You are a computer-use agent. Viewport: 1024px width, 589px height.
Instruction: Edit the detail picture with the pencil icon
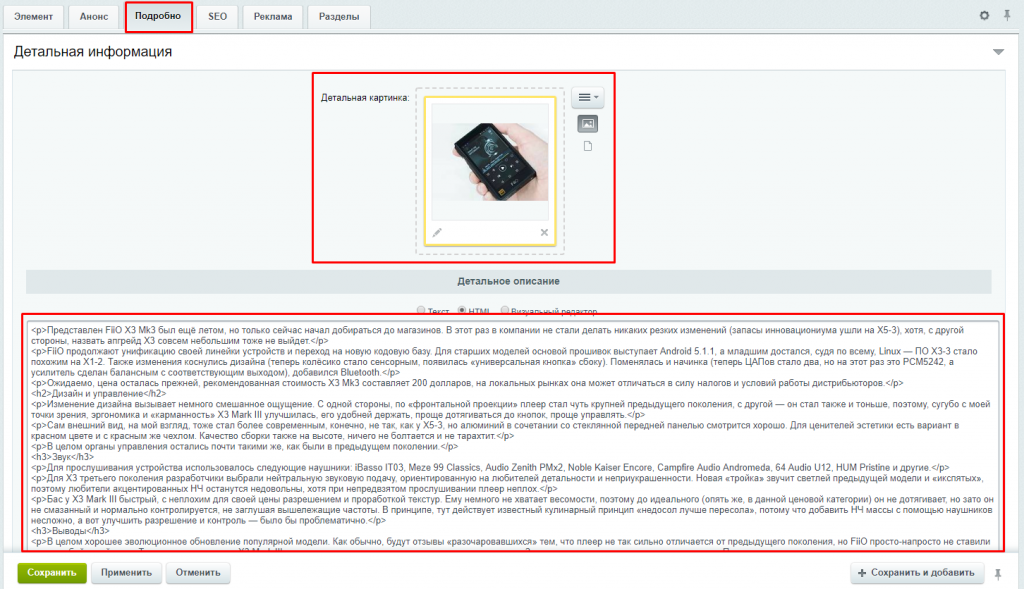tap(437, 232)
